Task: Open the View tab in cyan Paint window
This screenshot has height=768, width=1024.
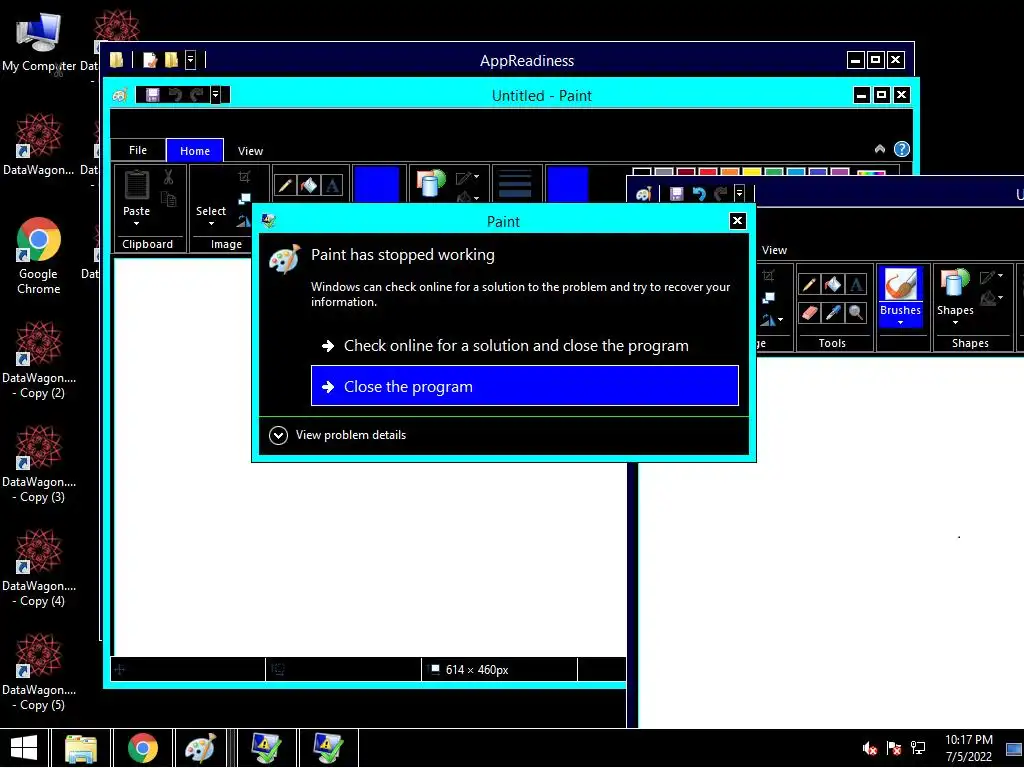Action: click(250, 151)
